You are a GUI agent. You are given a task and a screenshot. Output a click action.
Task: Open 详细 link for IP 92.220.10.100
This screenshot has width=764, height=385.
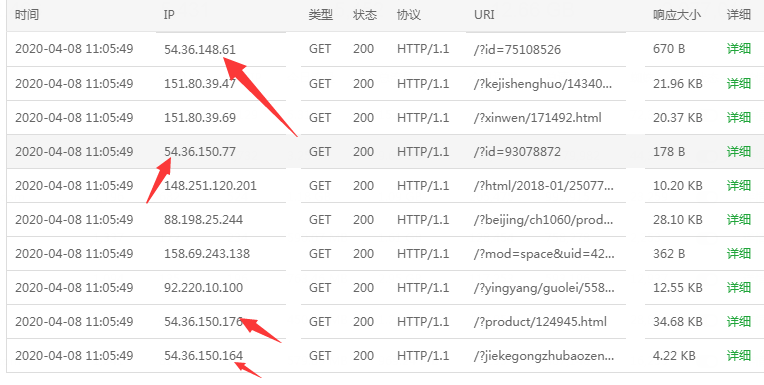pyautogui.click(x=739, y=288)
